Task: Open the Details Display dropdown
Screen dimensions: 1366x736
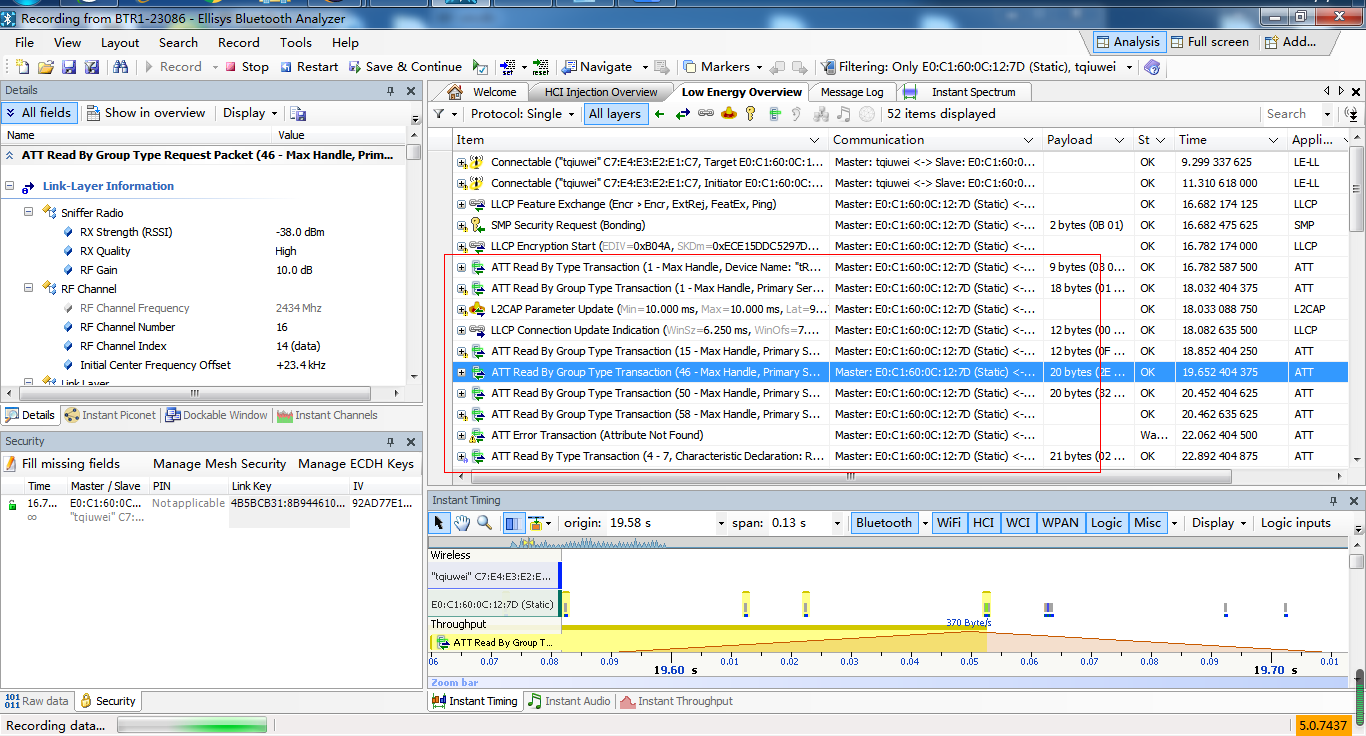Action: tap(250, 113)
